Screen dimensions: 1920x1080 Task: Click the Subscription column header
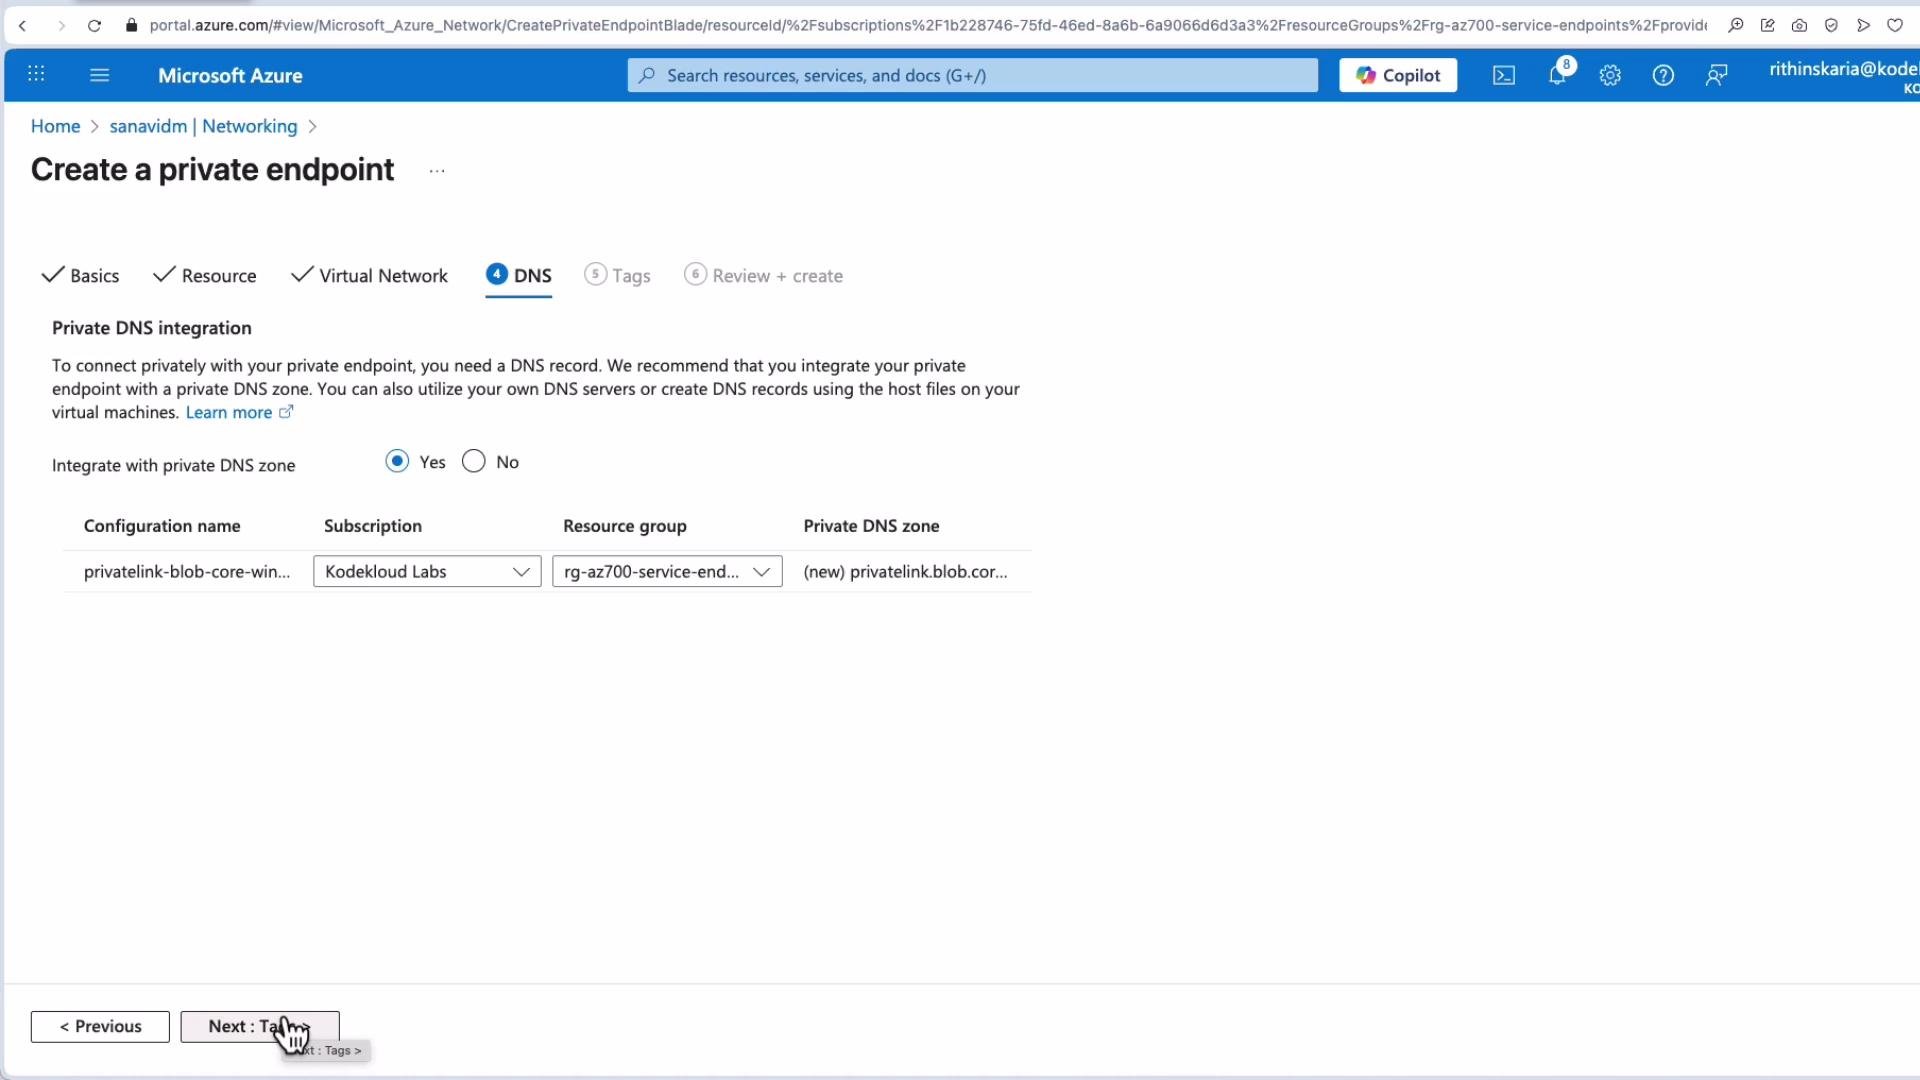tap(373, 526)
